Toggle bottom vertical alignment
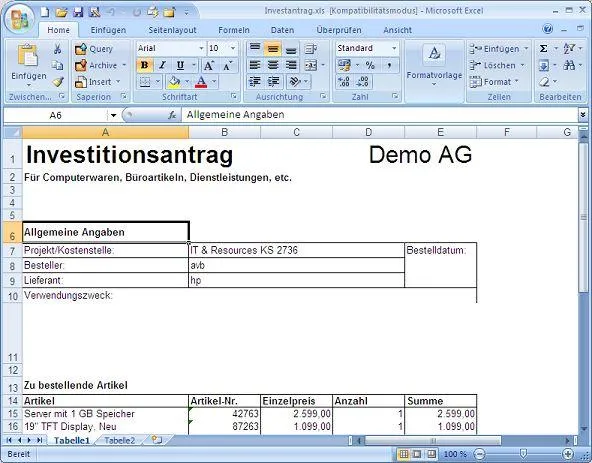 pos(291,49)
